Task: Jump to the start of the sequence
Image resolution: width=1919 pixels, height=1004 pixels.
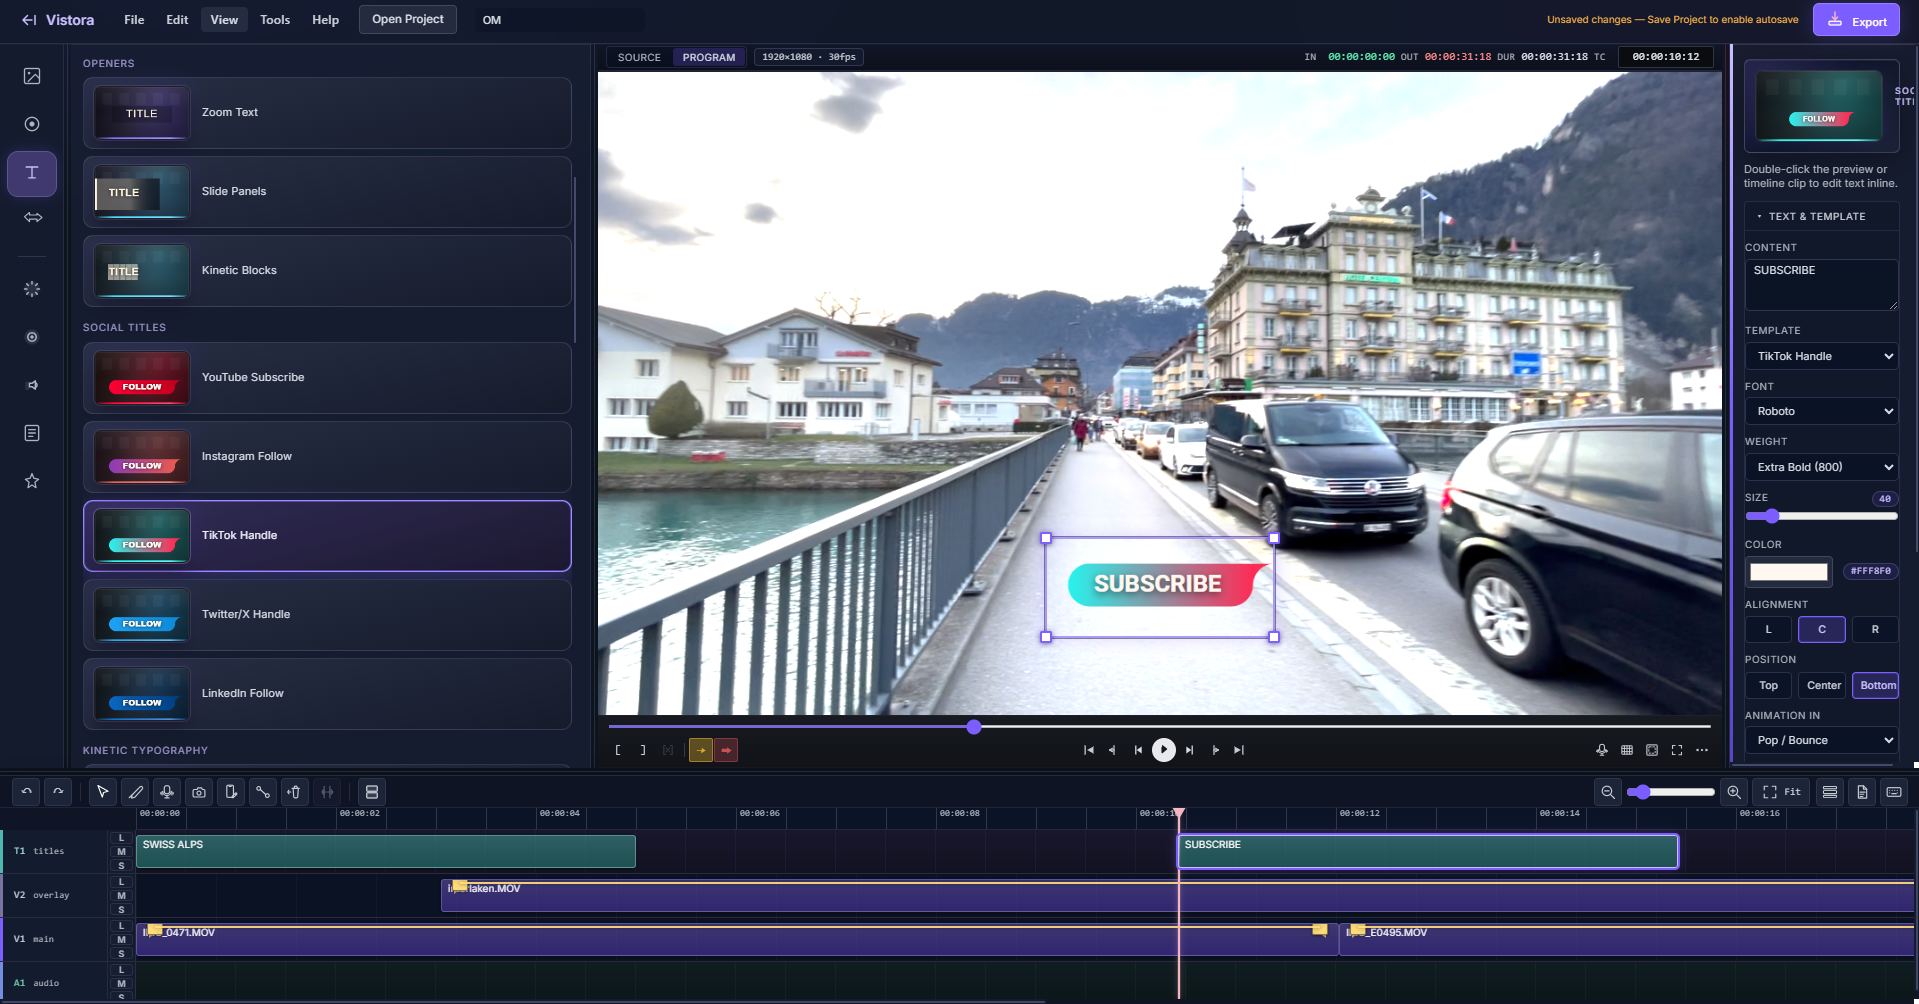Action: click(1089, 750)
